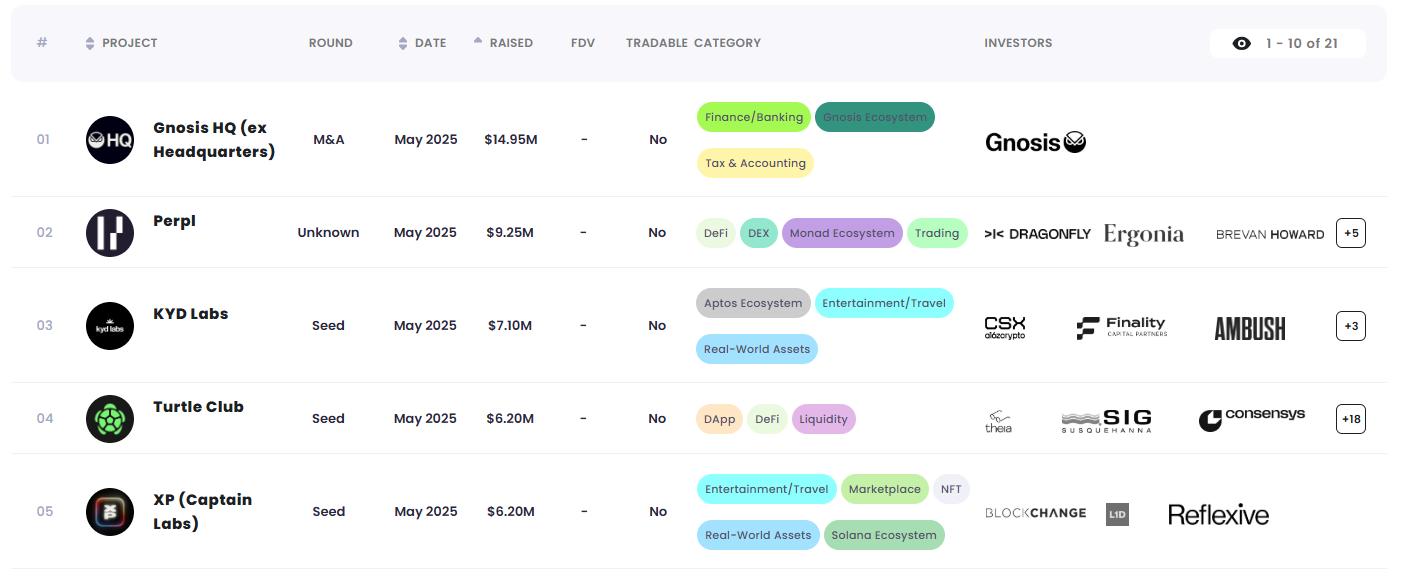Filter by the Monad Ecosystem tag
Image resolution: width=1402 pixels, height=584 pixels.
pyautogui.click(x=842, y=233)
